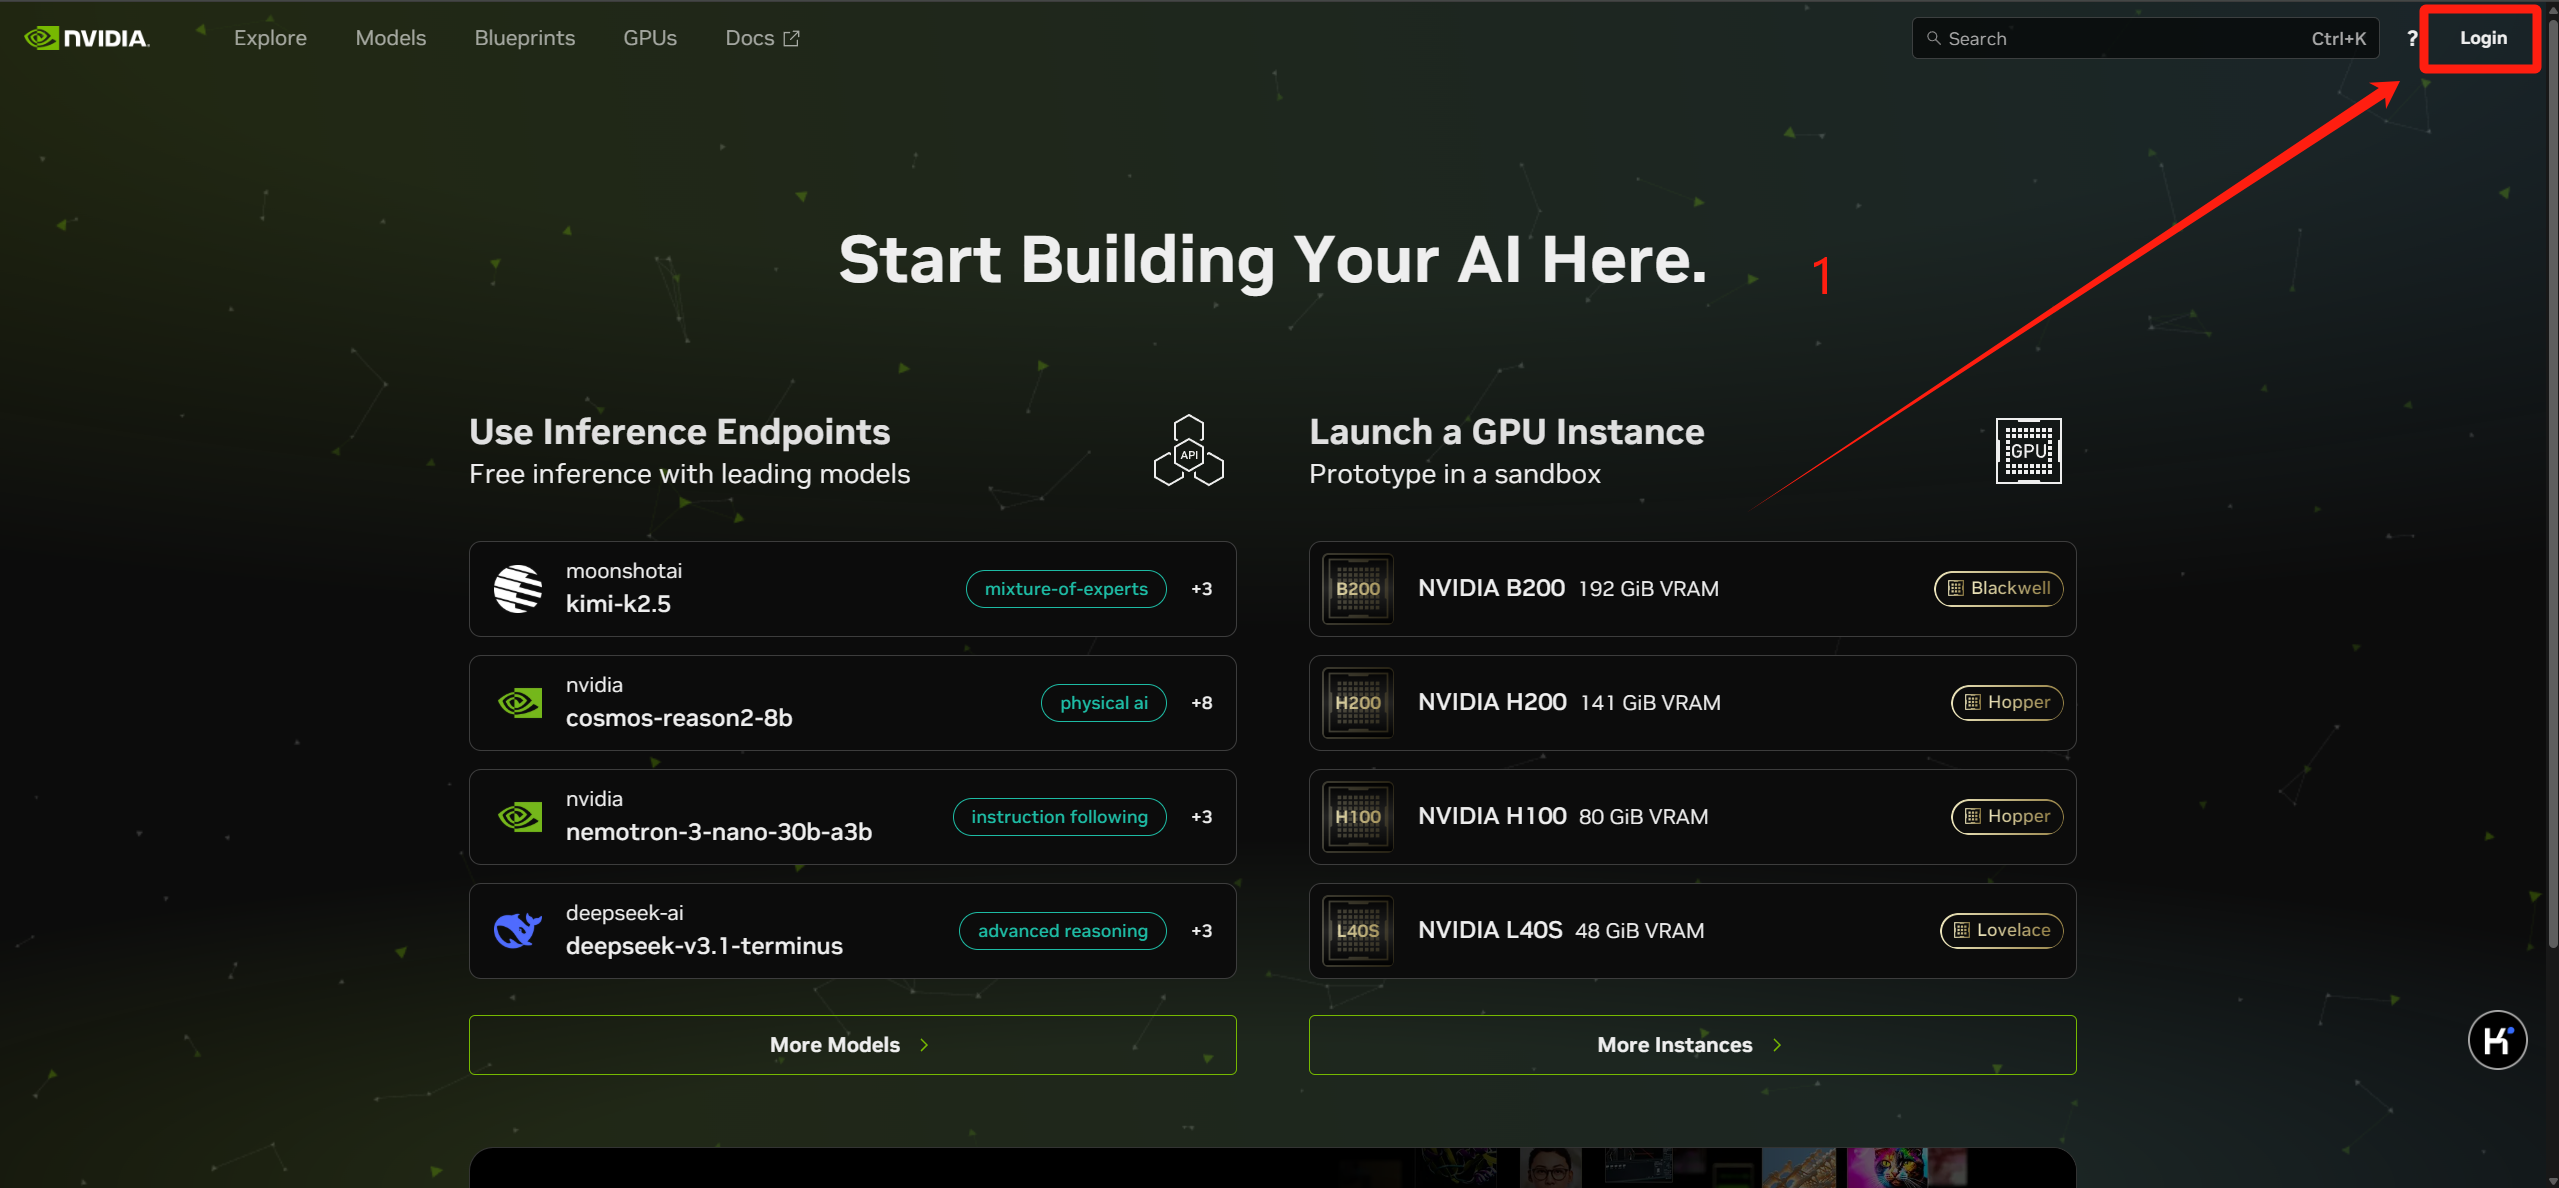The height and width of the screenshot is (1188, 2559).
Task: Click the NVIDIA logo in header
Action: (x=87, y=38)
